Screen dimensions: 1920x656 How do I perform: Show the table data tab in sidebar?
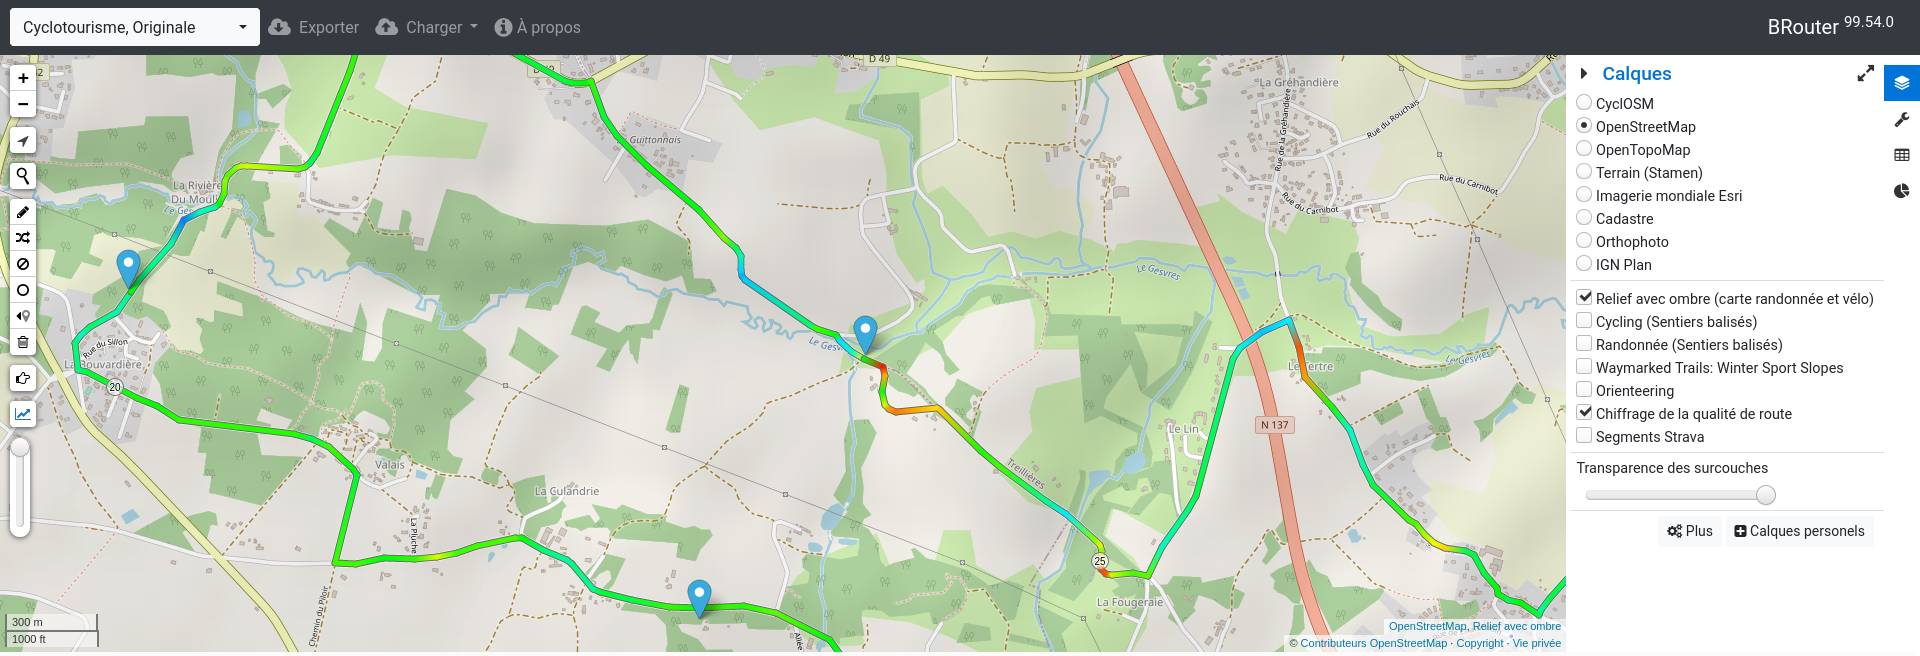1902,155
